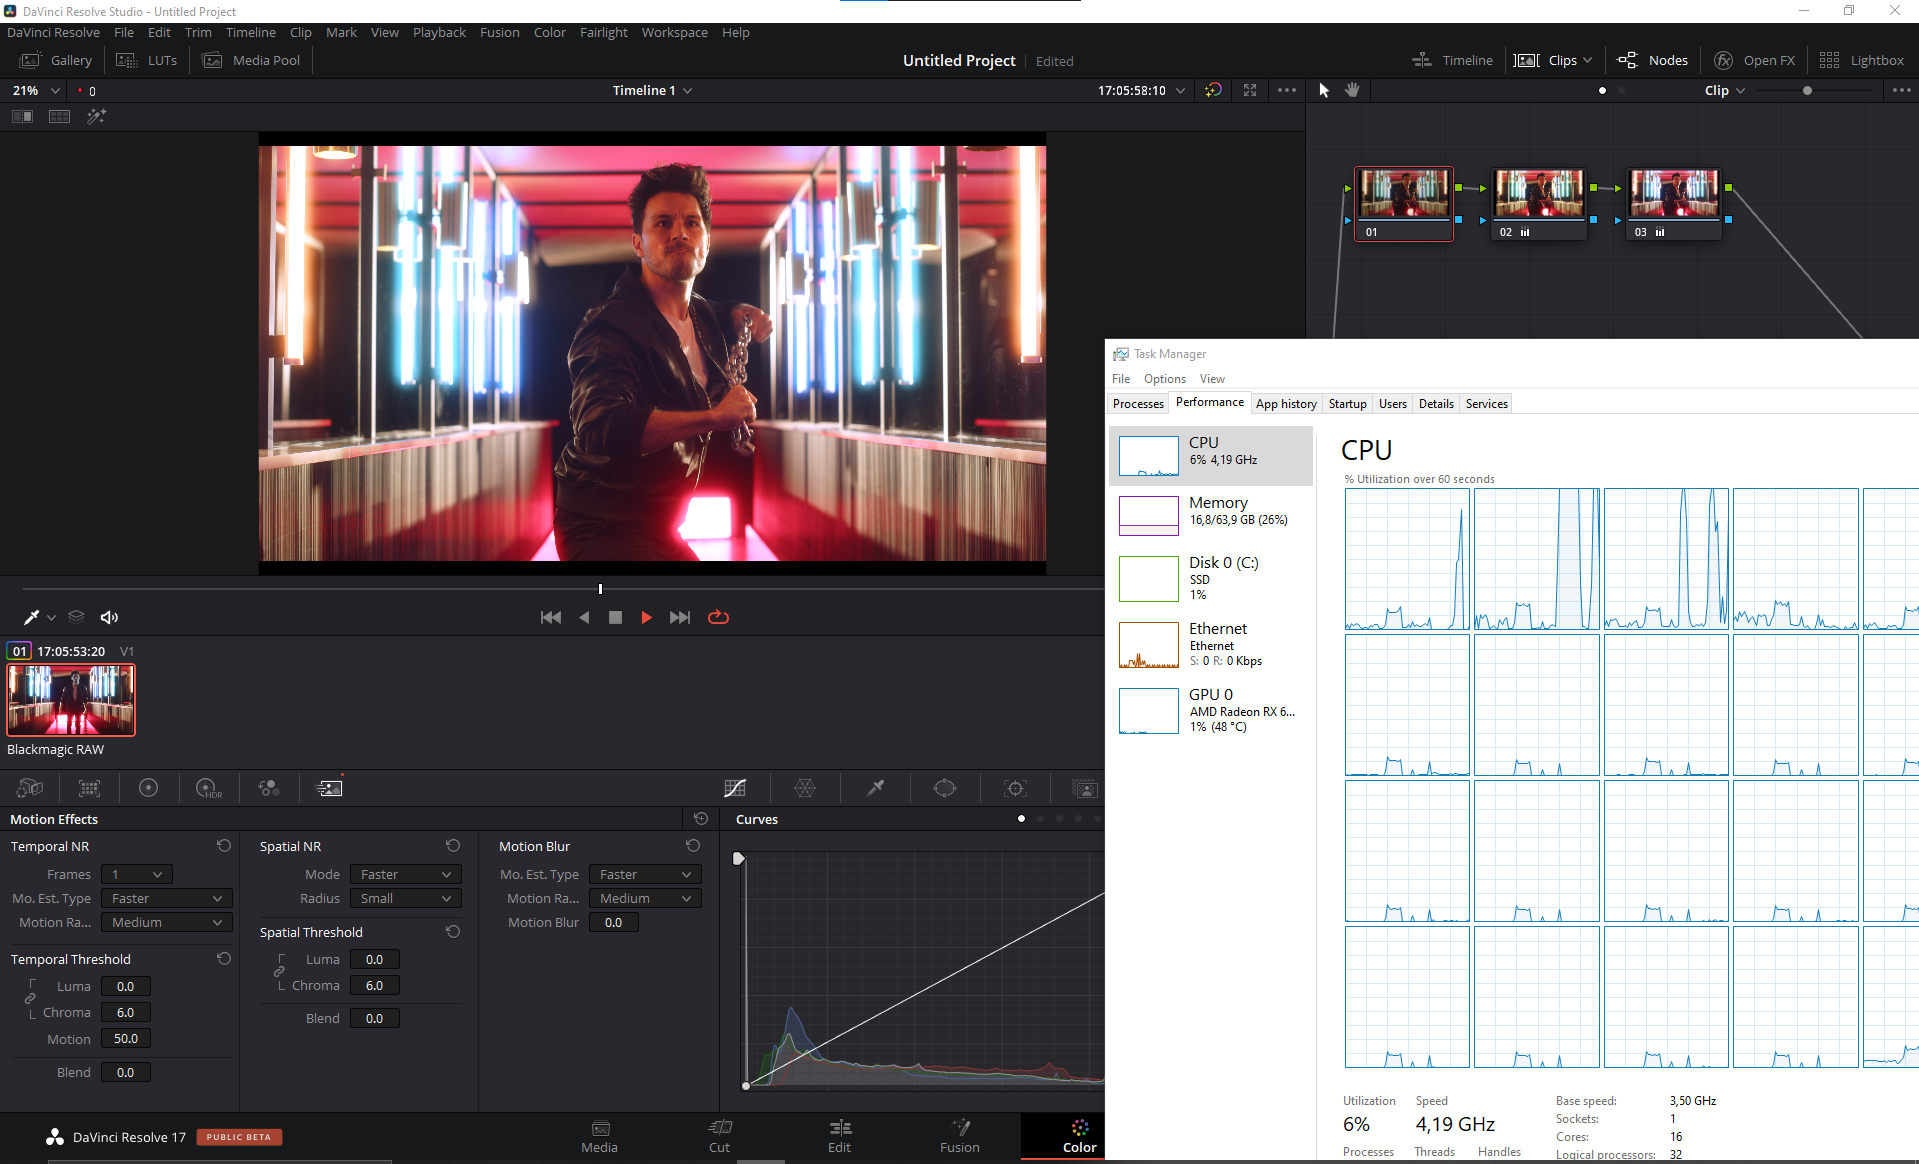1919x1164 pixels.
Task: Reset the Temporal NR section
Action: (224, 846)
